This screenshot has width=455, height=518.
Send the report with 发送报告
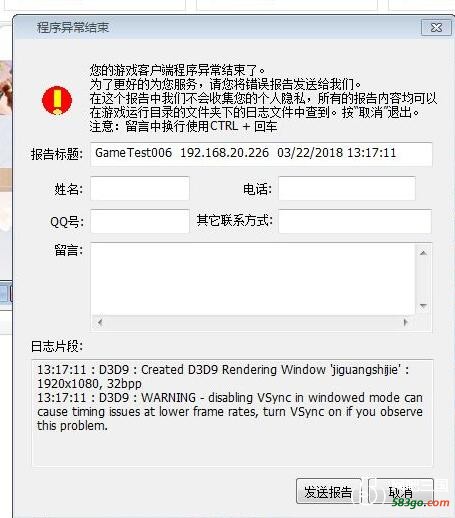[328, 491]
